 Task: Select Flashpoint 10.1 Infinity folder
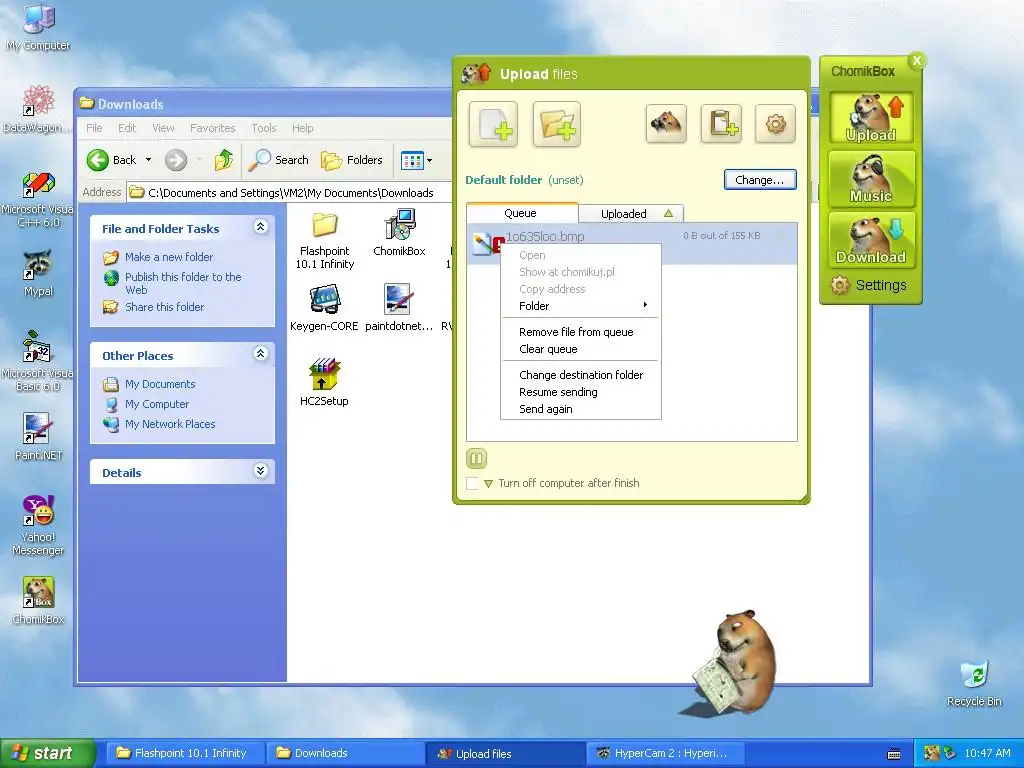[x=325, y=240]
